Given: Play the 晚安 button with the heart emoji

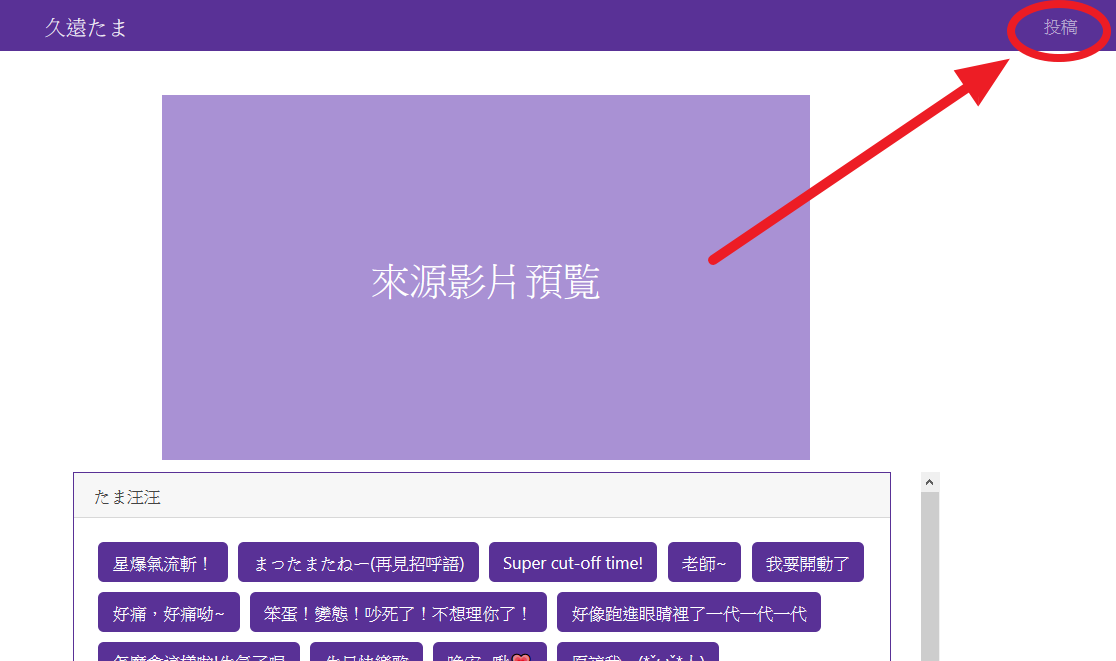Looking at the screenshot, I should point(489,654).
